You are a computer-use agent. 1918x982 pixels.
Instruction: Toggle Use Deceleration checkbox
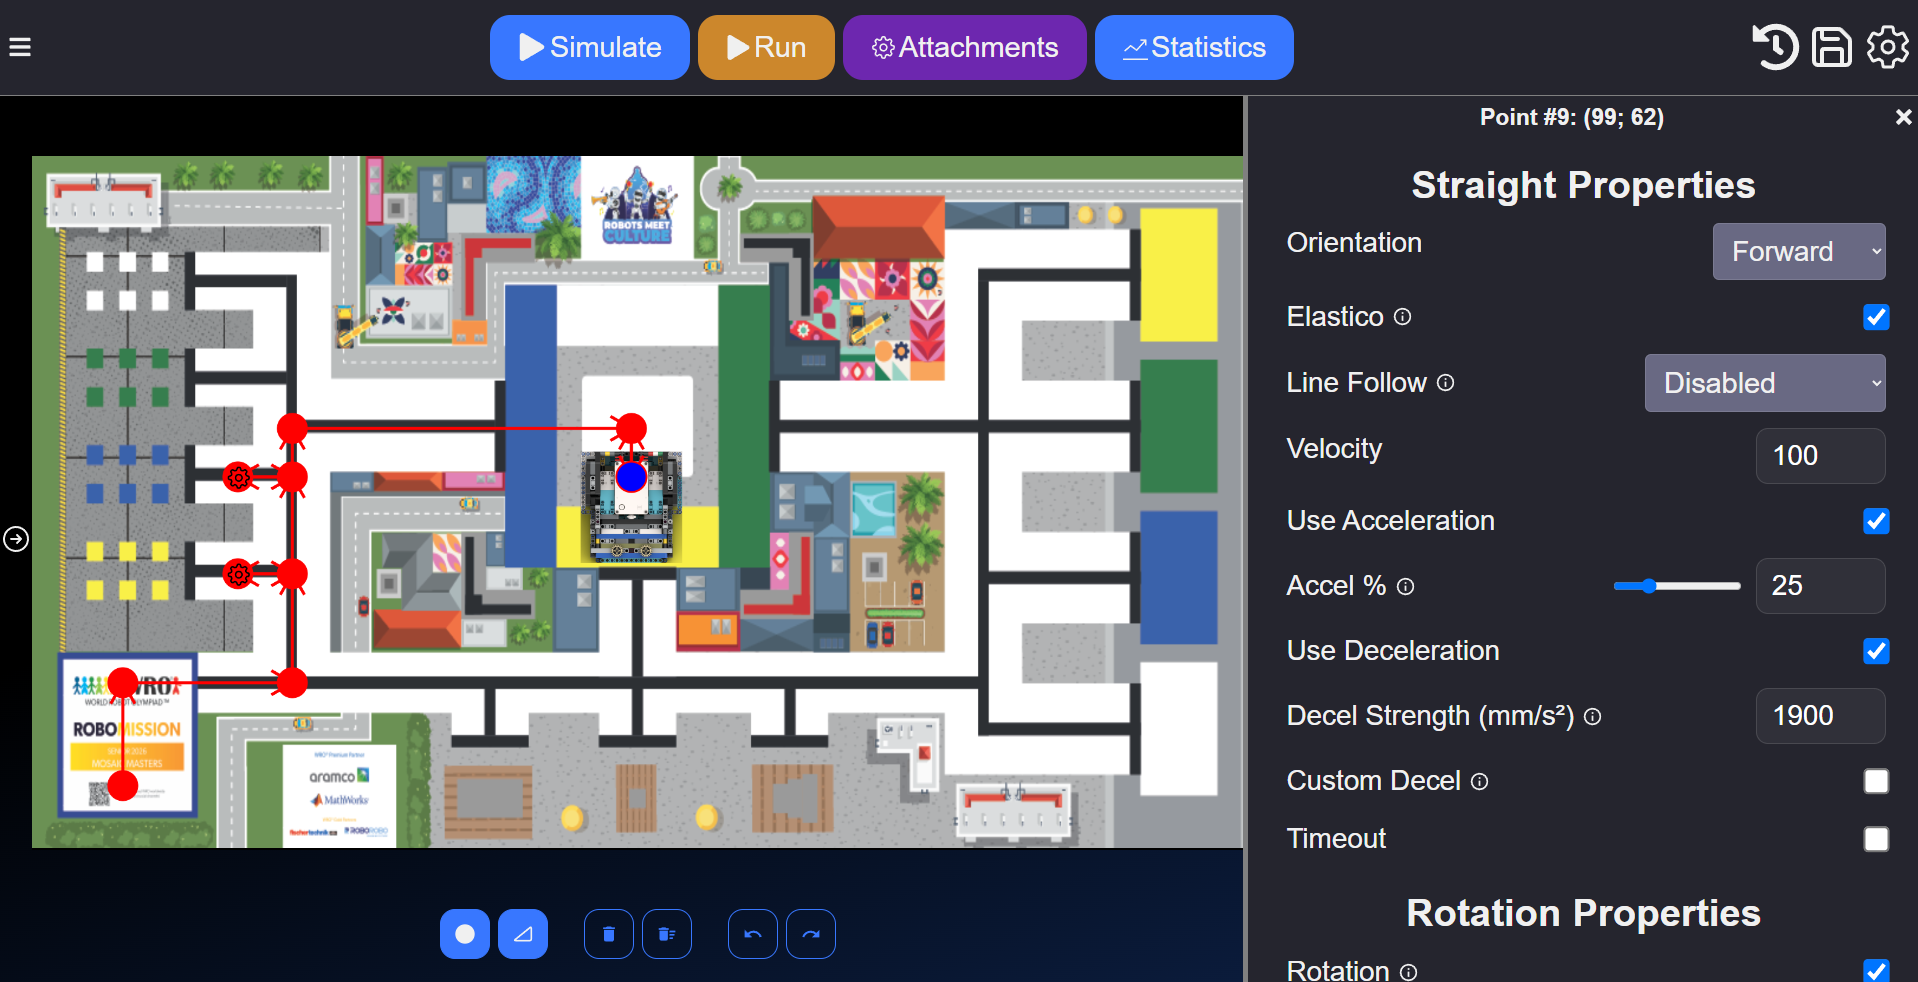1876,651
